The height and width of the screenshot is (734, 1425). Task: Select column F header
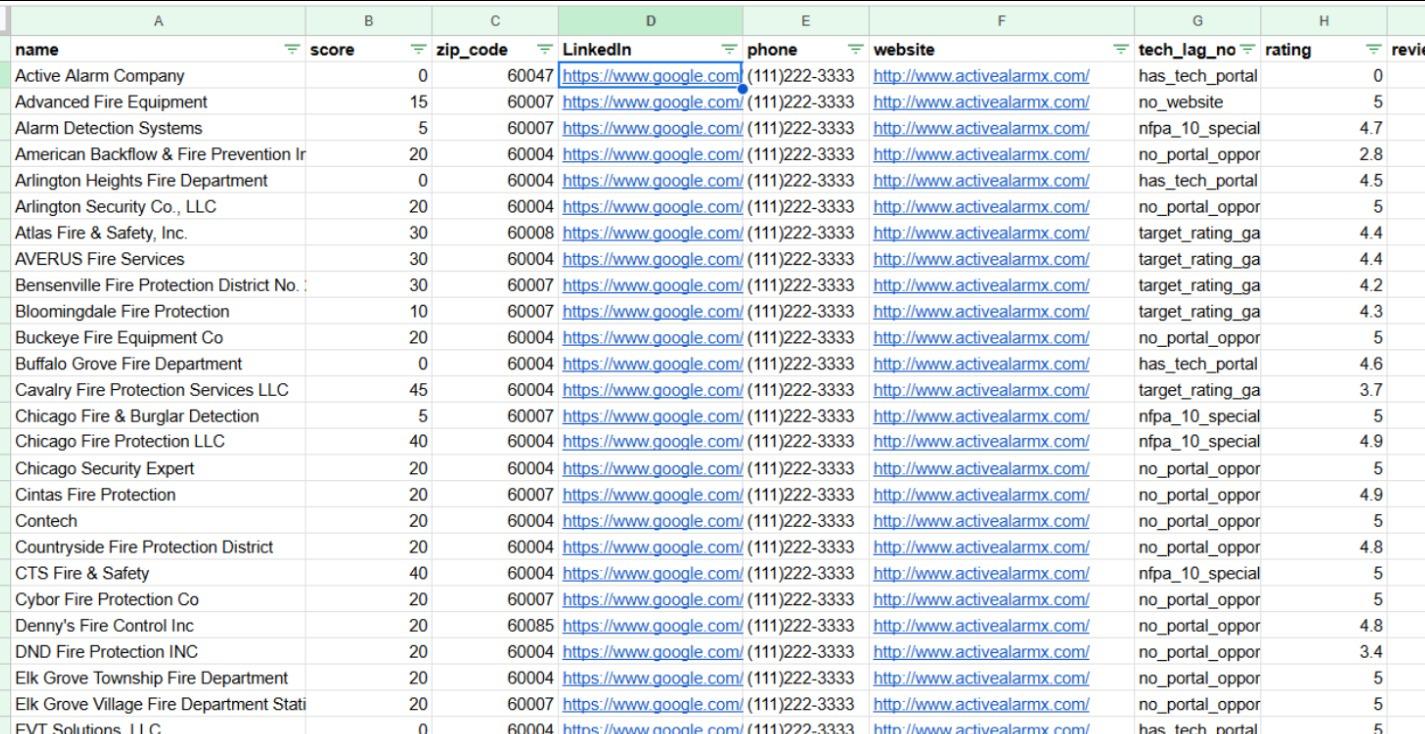click(x=1001, y=20)
